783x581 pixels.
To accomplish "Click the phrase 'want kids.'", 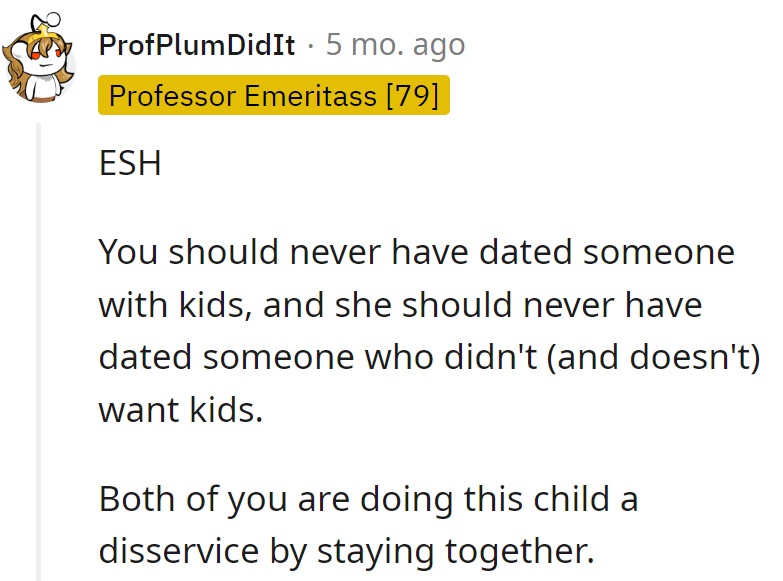I will [x=180, y=409].
